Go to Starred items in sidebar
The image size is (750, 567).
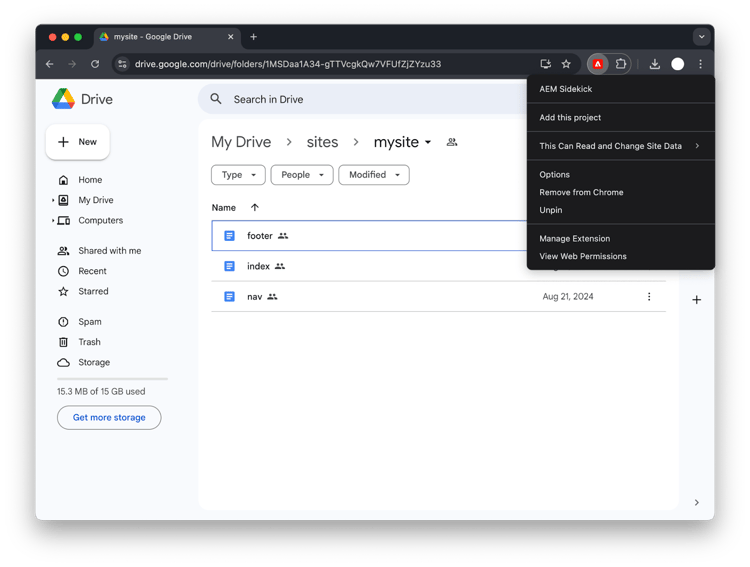click(x=93, y=291)
